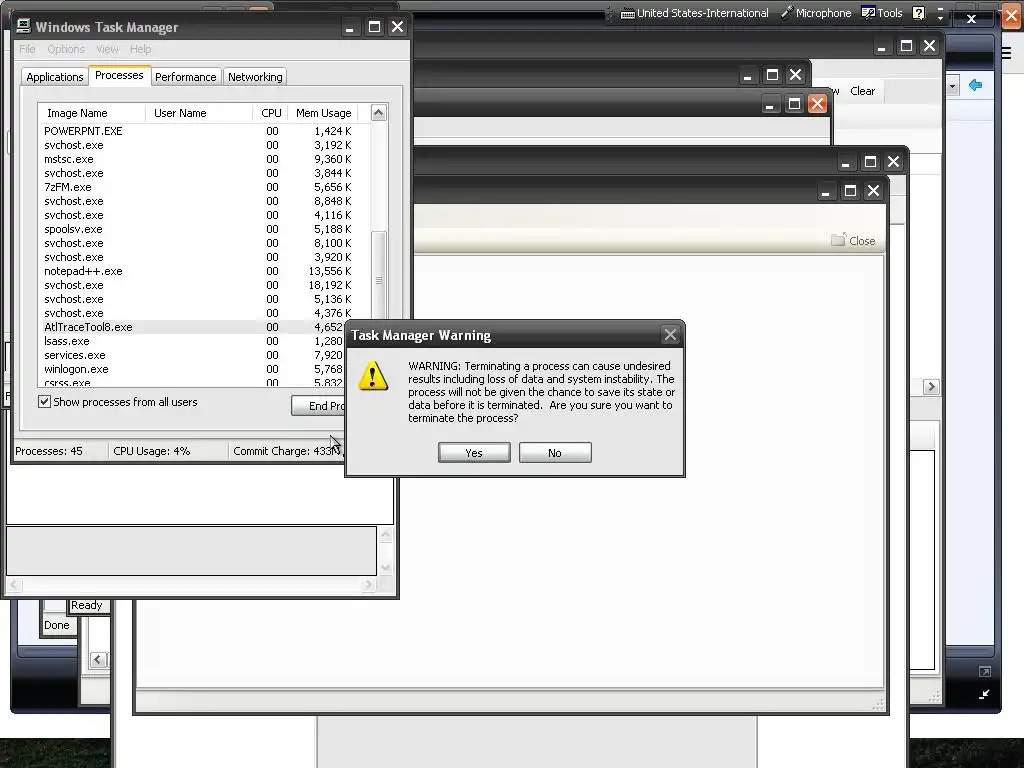Open the Options menu in Task Manager
This screenshot has height=768, width=1024.
[x=66, y=49]
